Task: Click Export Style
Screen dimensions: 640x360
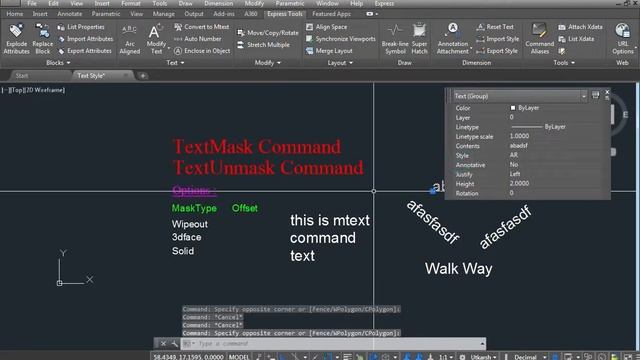Action: (497, 51)
